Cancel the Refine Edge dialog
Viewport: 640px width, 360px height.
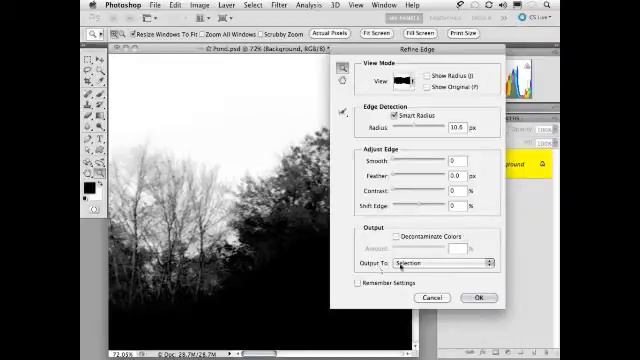[432, 298]
